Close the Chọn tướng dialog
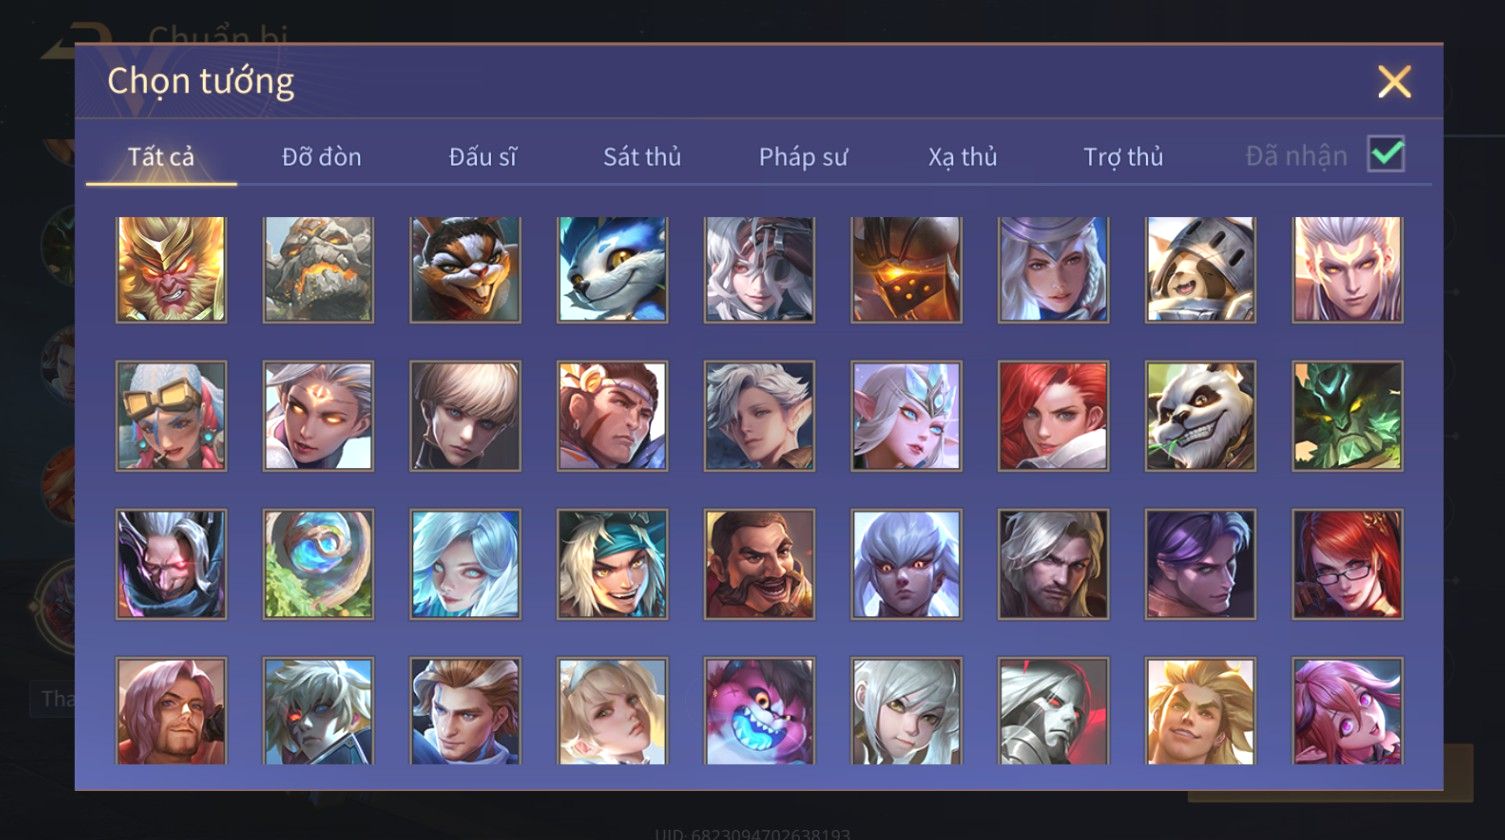1505x840 pixels. coord(1394,81)
